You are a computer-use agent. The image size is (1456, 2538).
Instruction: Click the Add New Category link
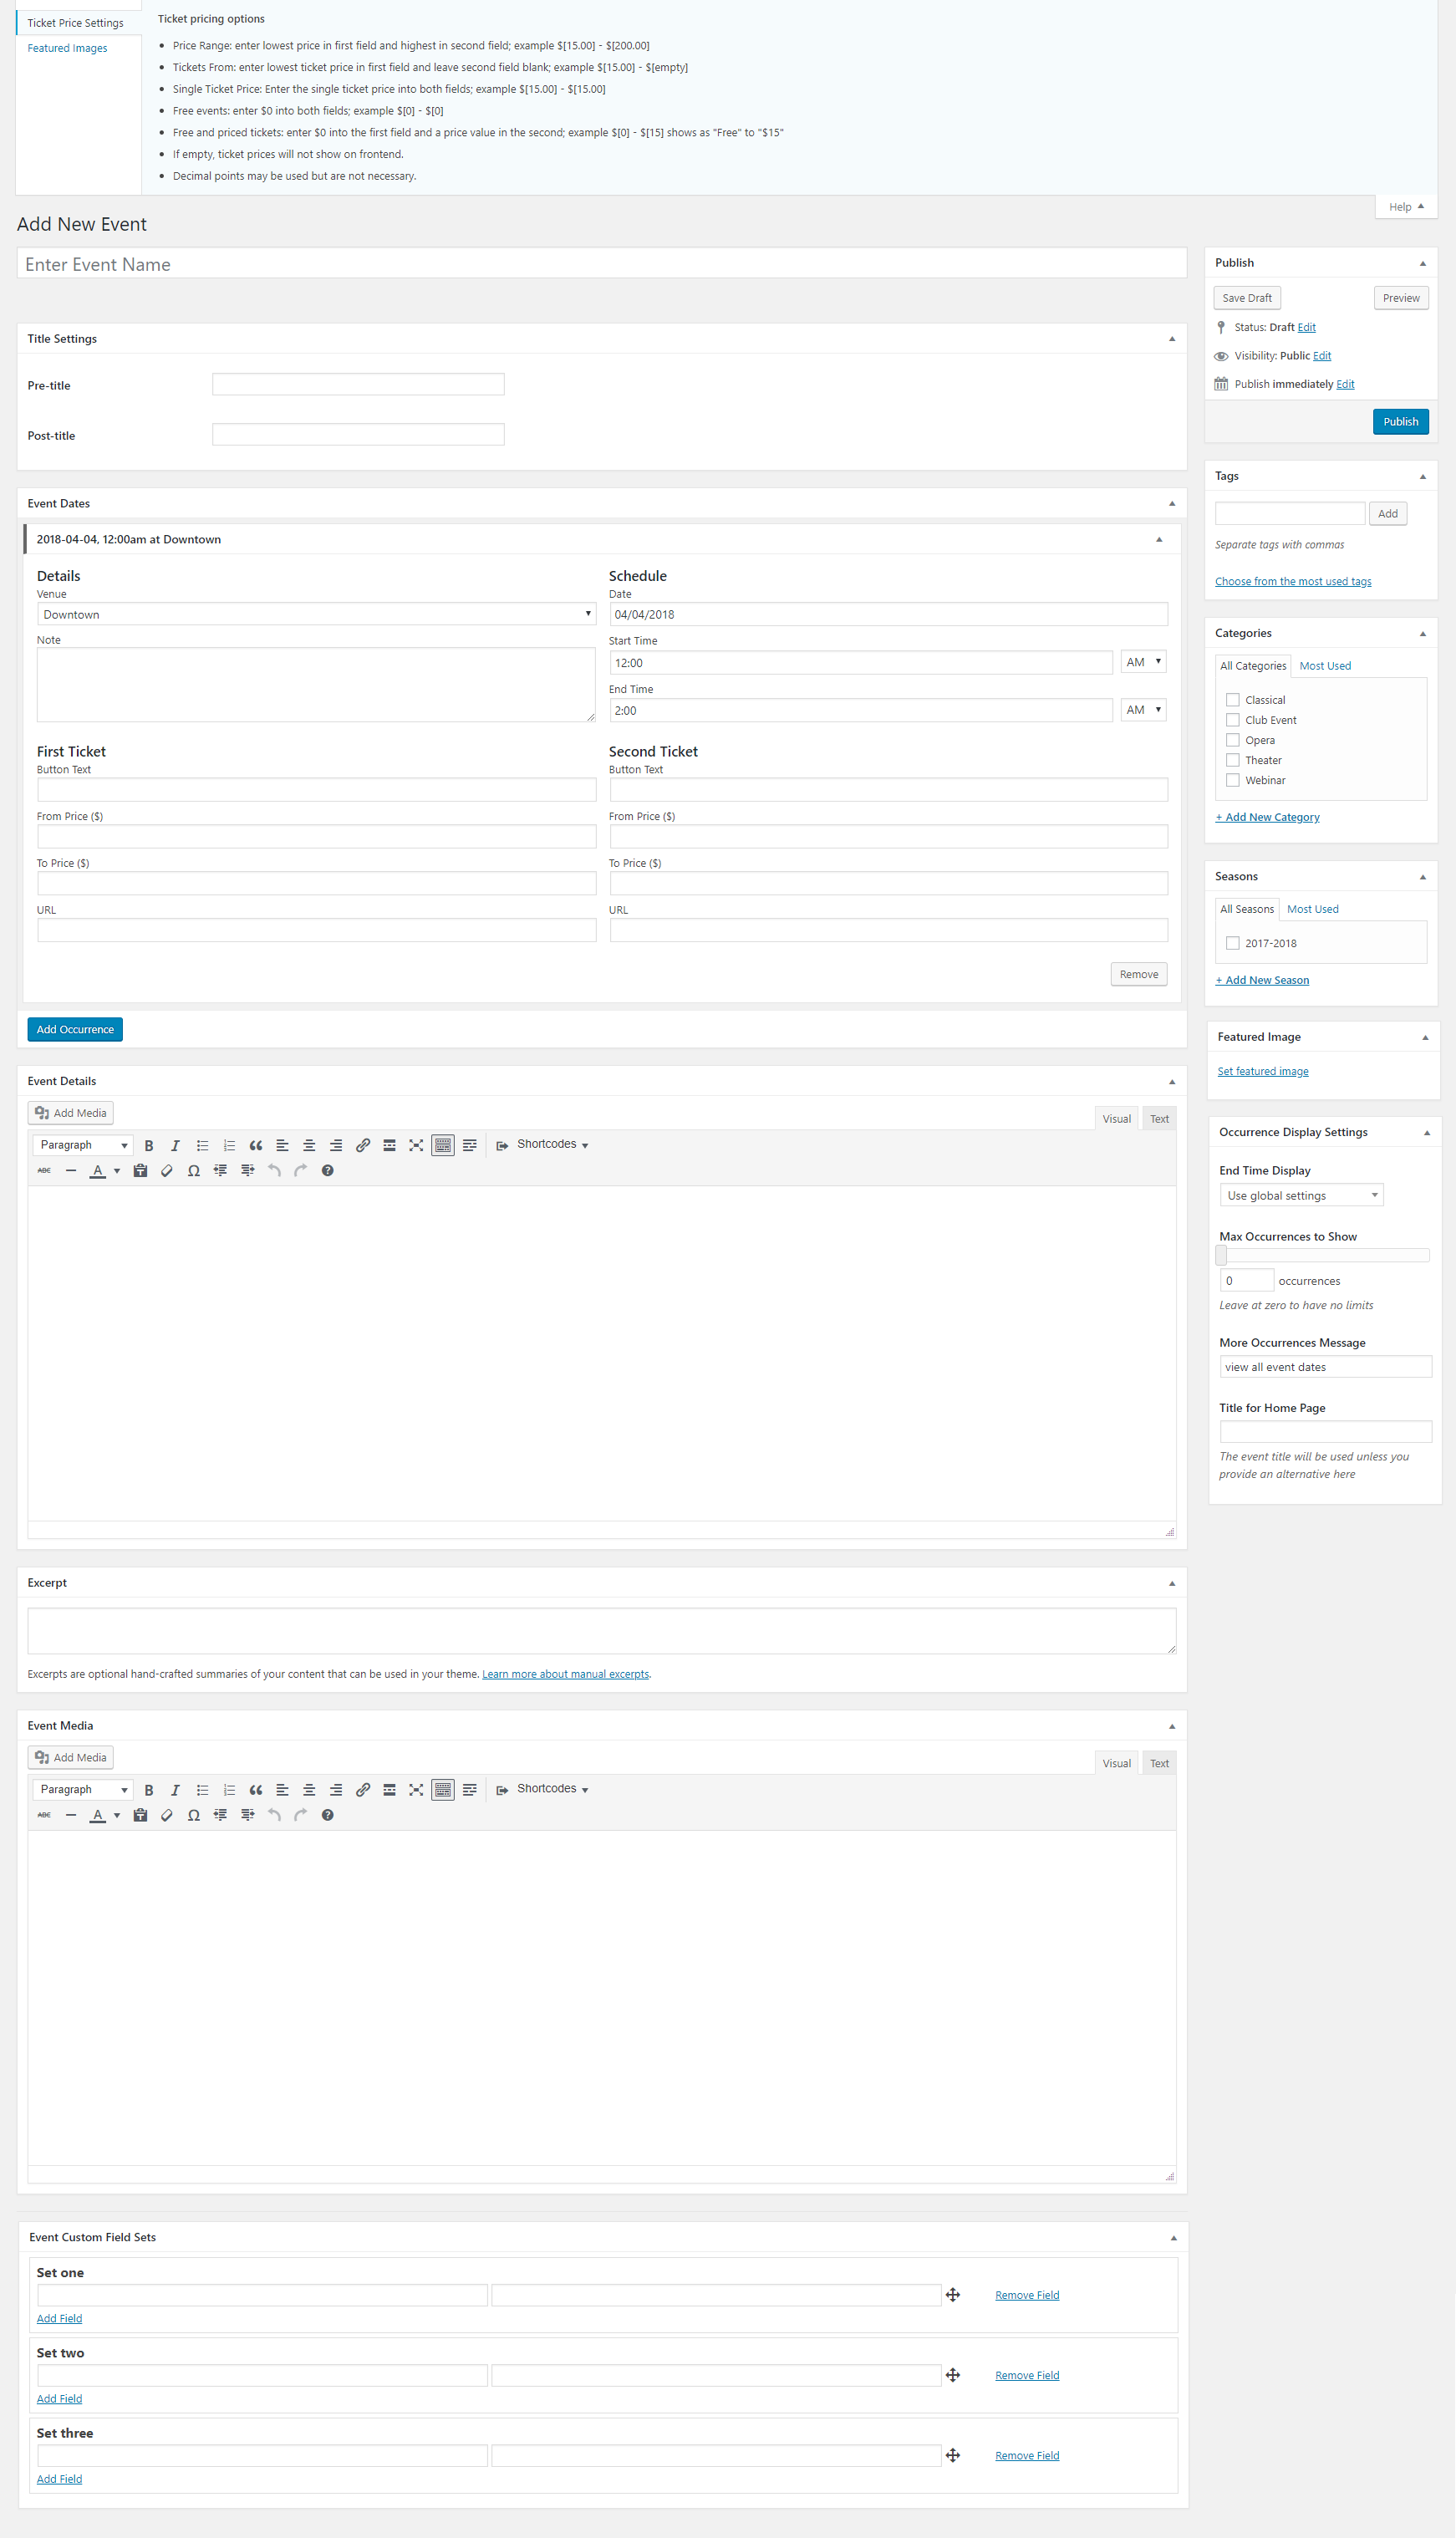click(1267, 817)
